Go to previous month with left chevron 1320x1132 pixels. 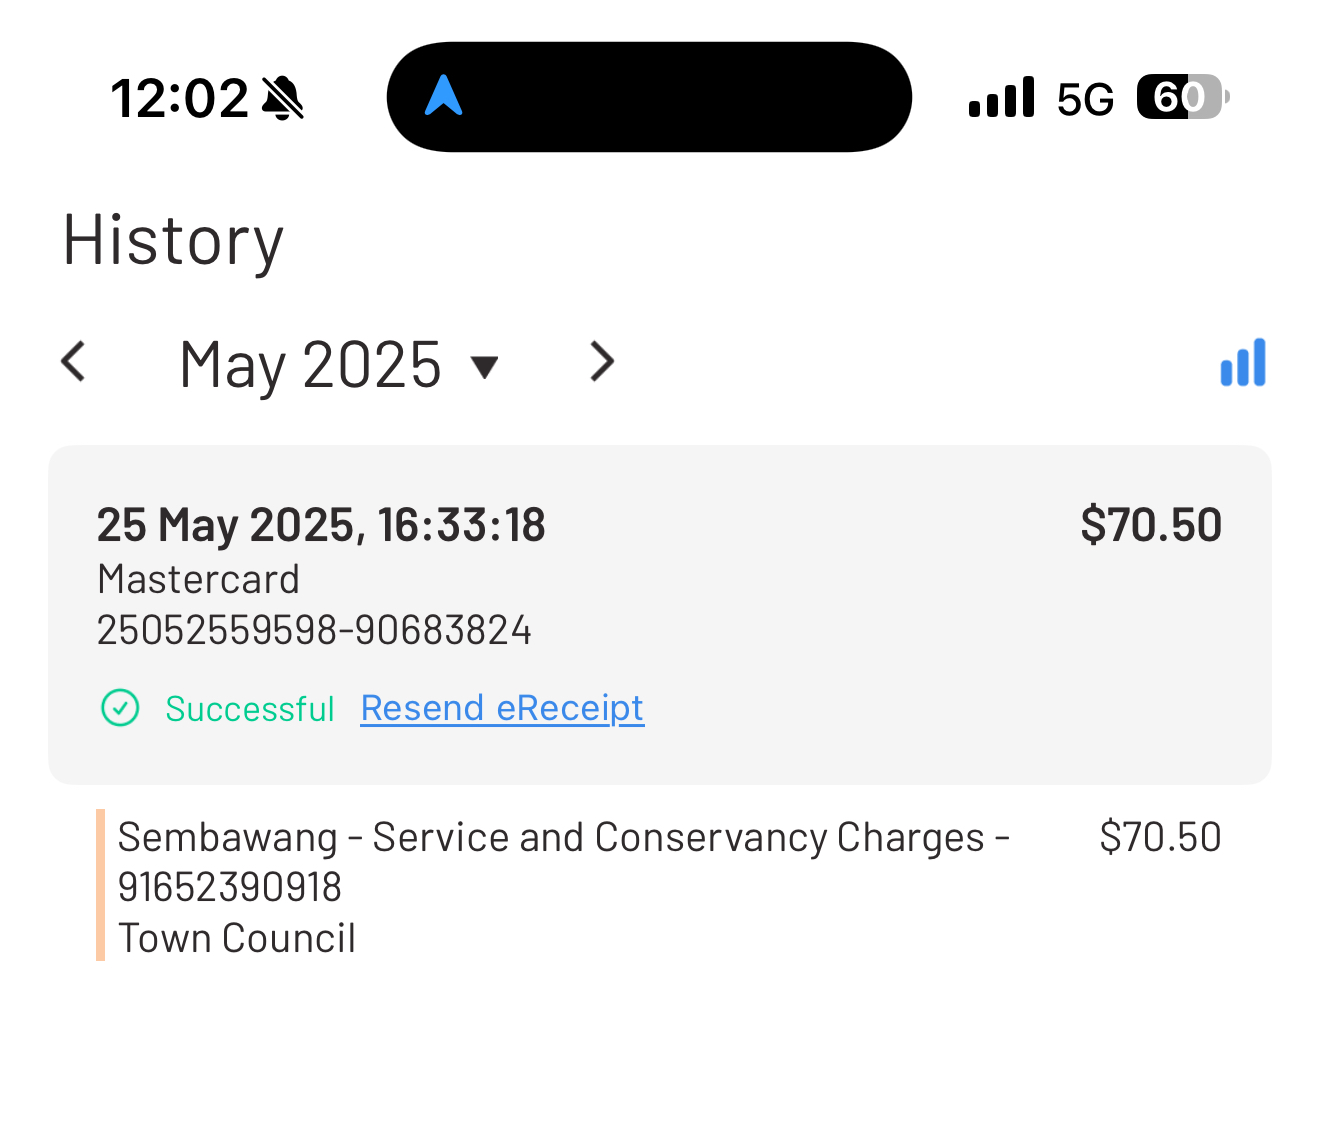click(x=73, y=362)
